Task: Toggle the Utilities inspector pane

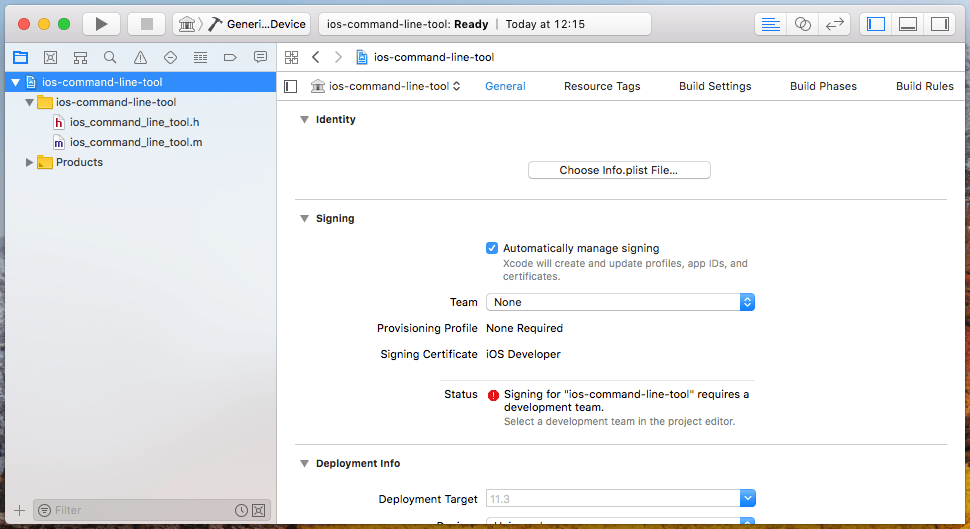Action: (x=940, y=24)
